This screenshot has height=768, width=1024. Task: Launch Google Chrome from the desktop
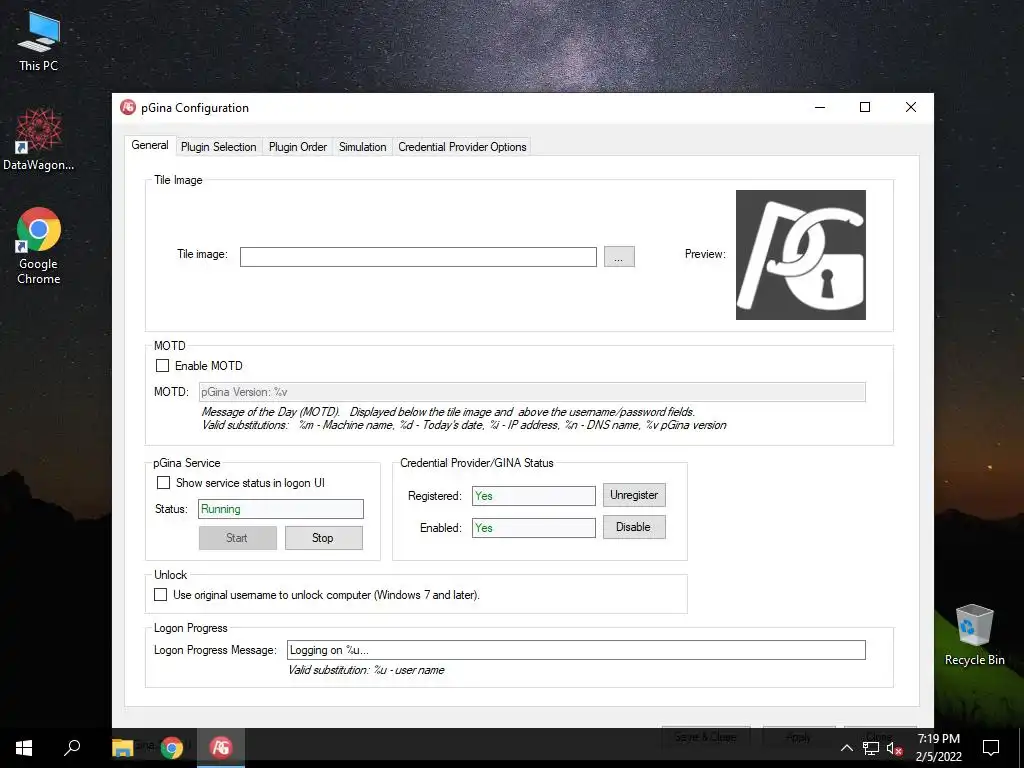tap(39, 246)
